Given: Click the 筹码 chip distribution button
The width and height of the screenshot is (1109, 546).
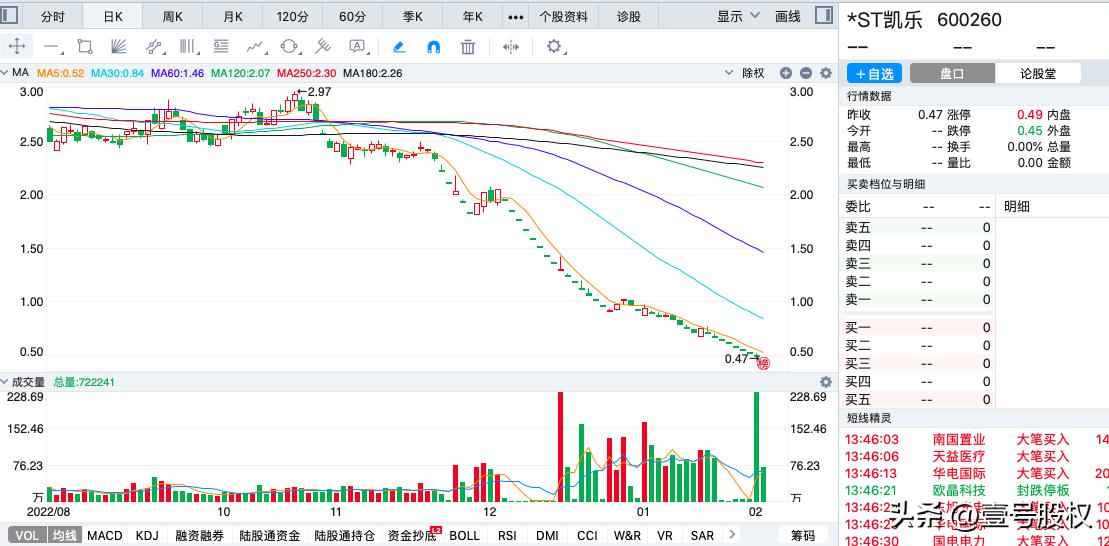Looking at the screenshot, I should click(803, 535).
